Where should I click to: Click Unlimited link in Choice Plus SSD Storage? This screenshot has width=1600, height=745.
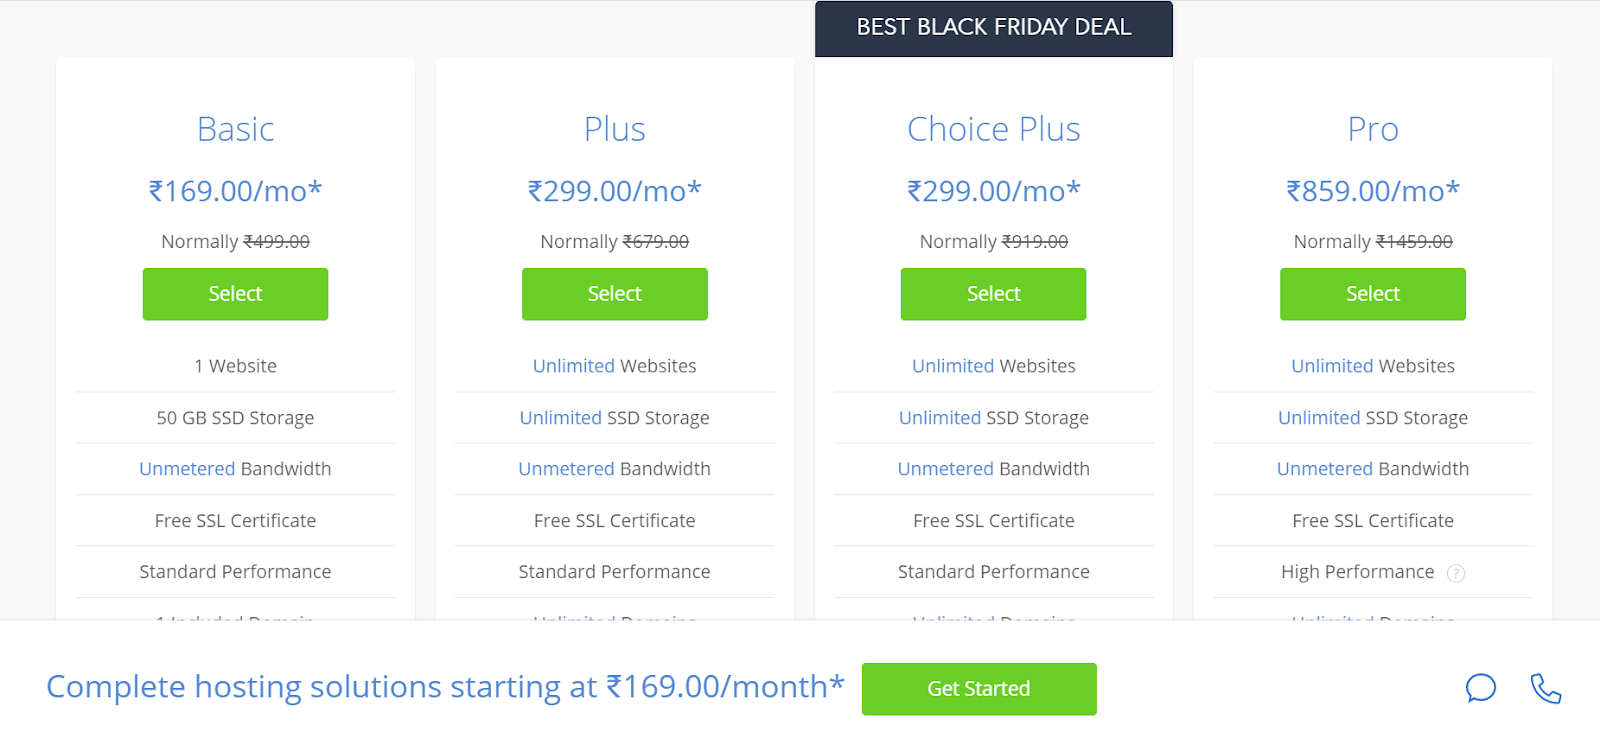(939, 418)
